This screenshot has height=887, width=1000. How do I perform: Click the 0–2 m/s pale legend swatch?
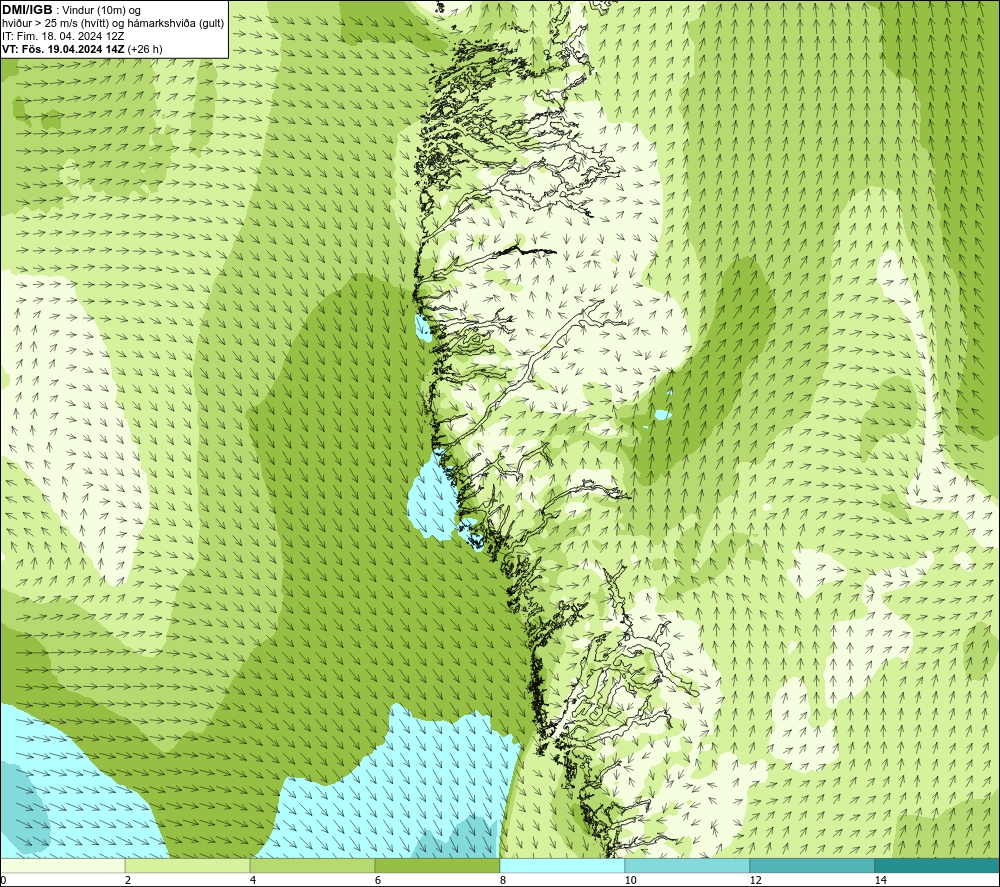point(62,866)
